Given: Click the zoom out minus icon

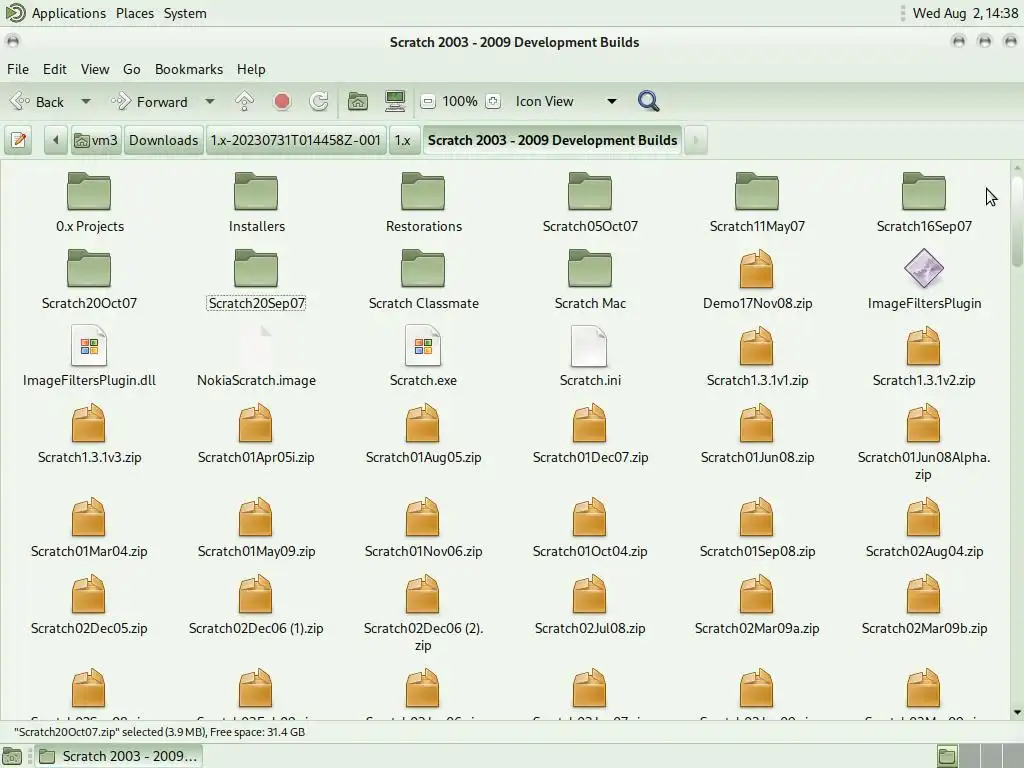Looking at the screenshot, I should [428, 101].
